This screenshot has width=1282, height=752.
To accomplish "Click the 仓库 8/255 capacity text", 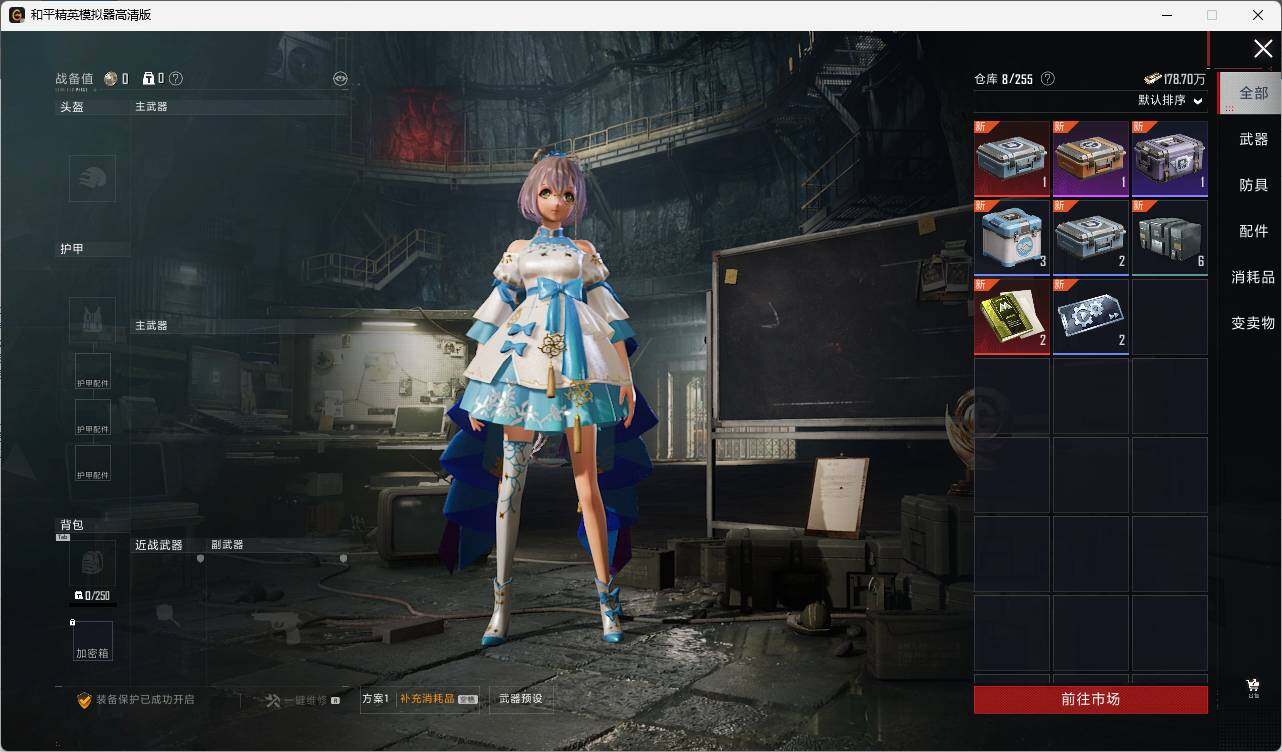I will pyautogui.click(x=1003, y=79).
